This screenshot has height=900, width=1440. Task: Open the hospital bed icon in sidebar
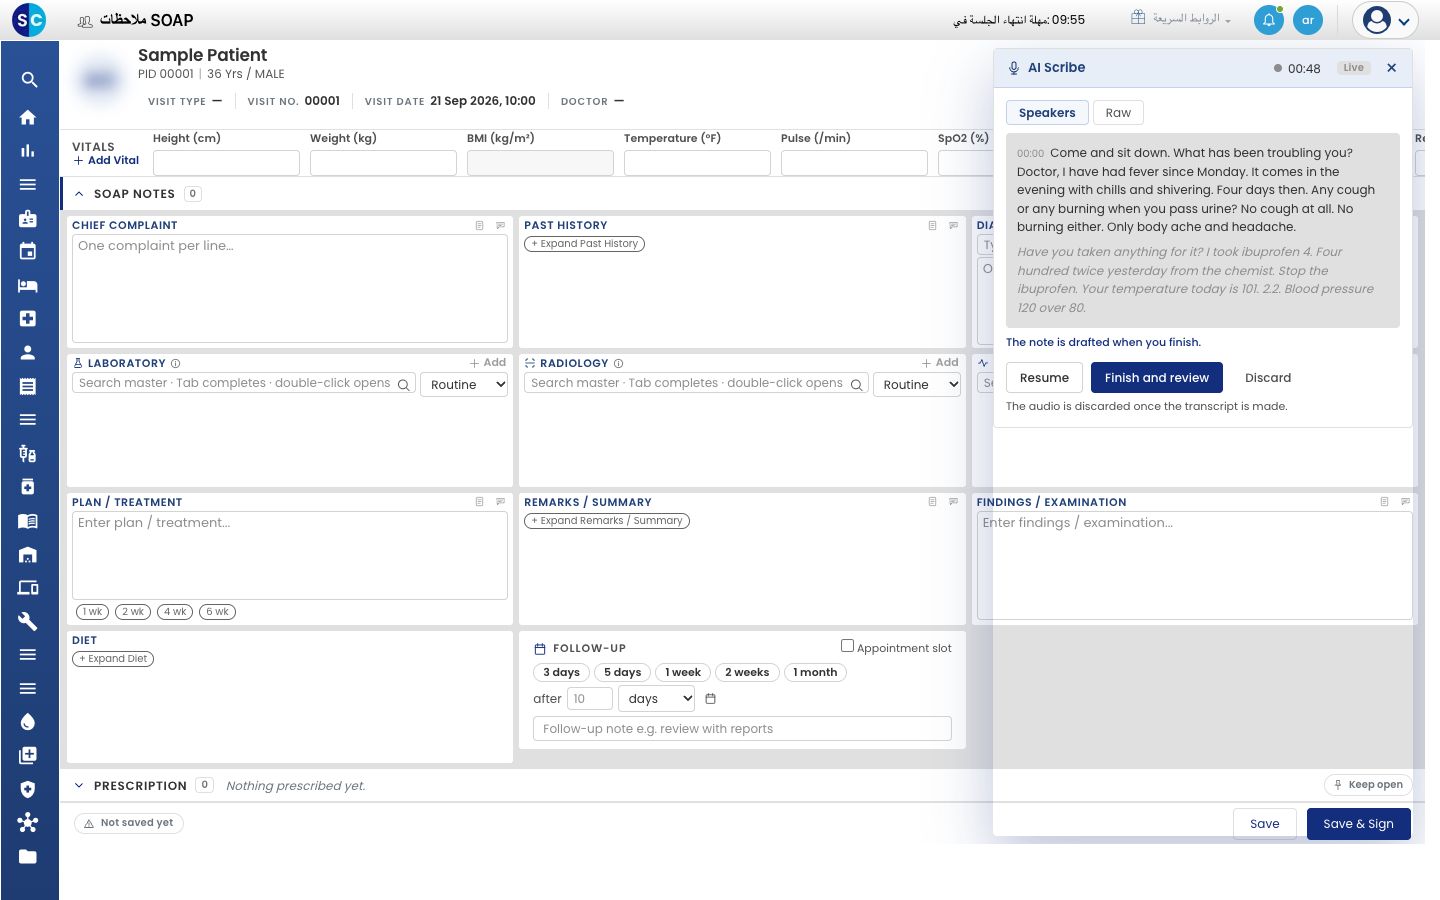click(28, 285)
